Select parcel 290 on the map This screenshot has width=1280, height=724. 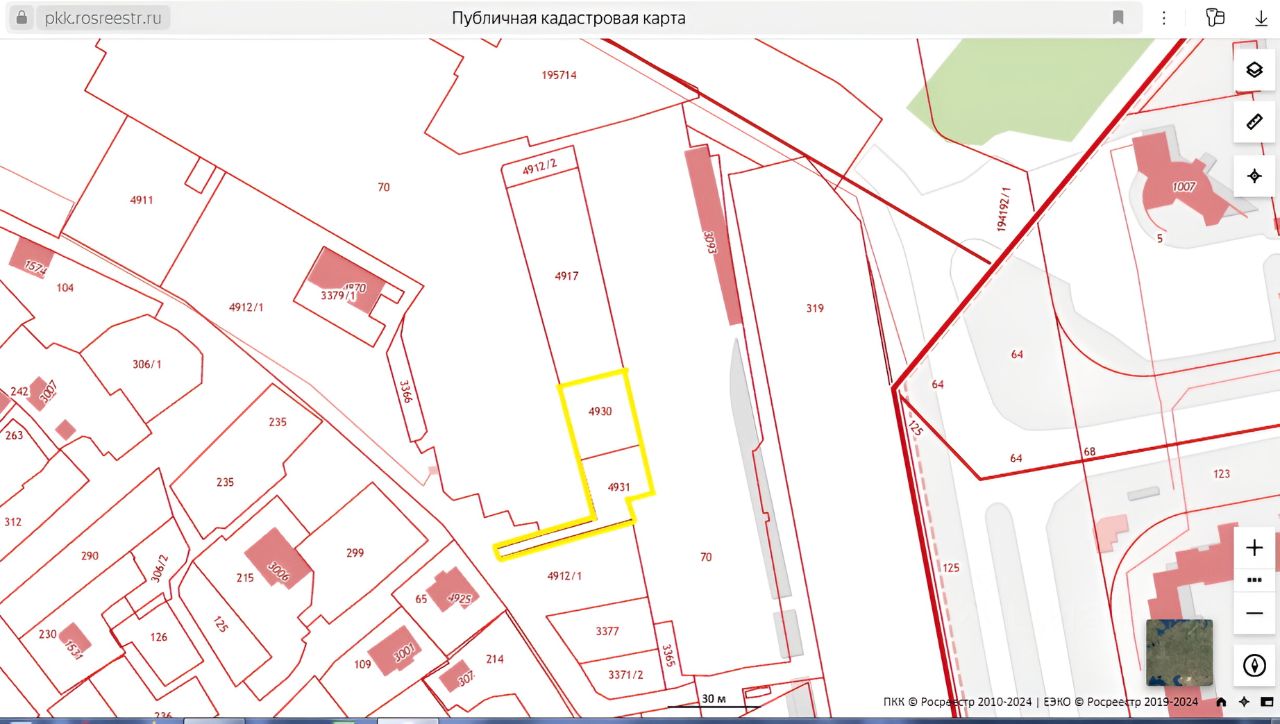(90, 555)
